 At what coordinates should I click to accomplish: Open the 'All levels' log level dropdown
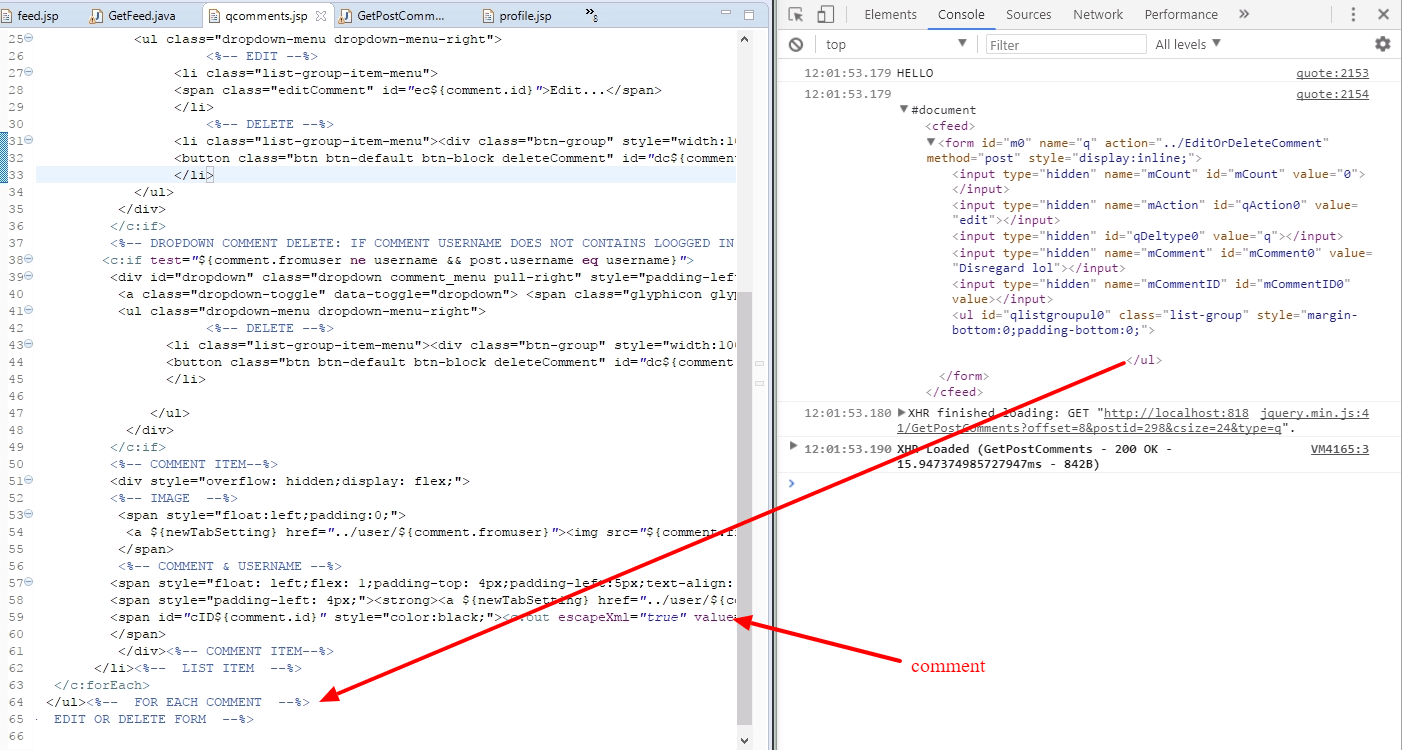point(1188,44)
